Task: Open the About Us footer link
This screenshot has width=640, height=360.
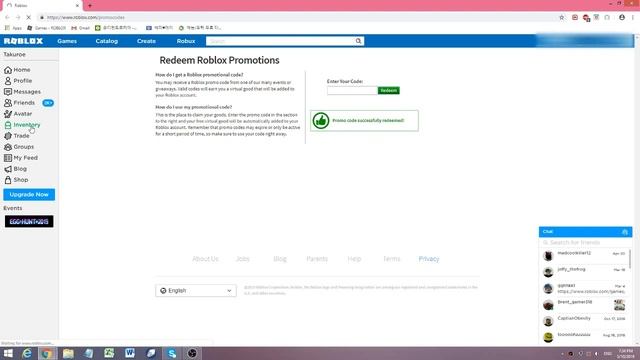Action: coord(205,259)
